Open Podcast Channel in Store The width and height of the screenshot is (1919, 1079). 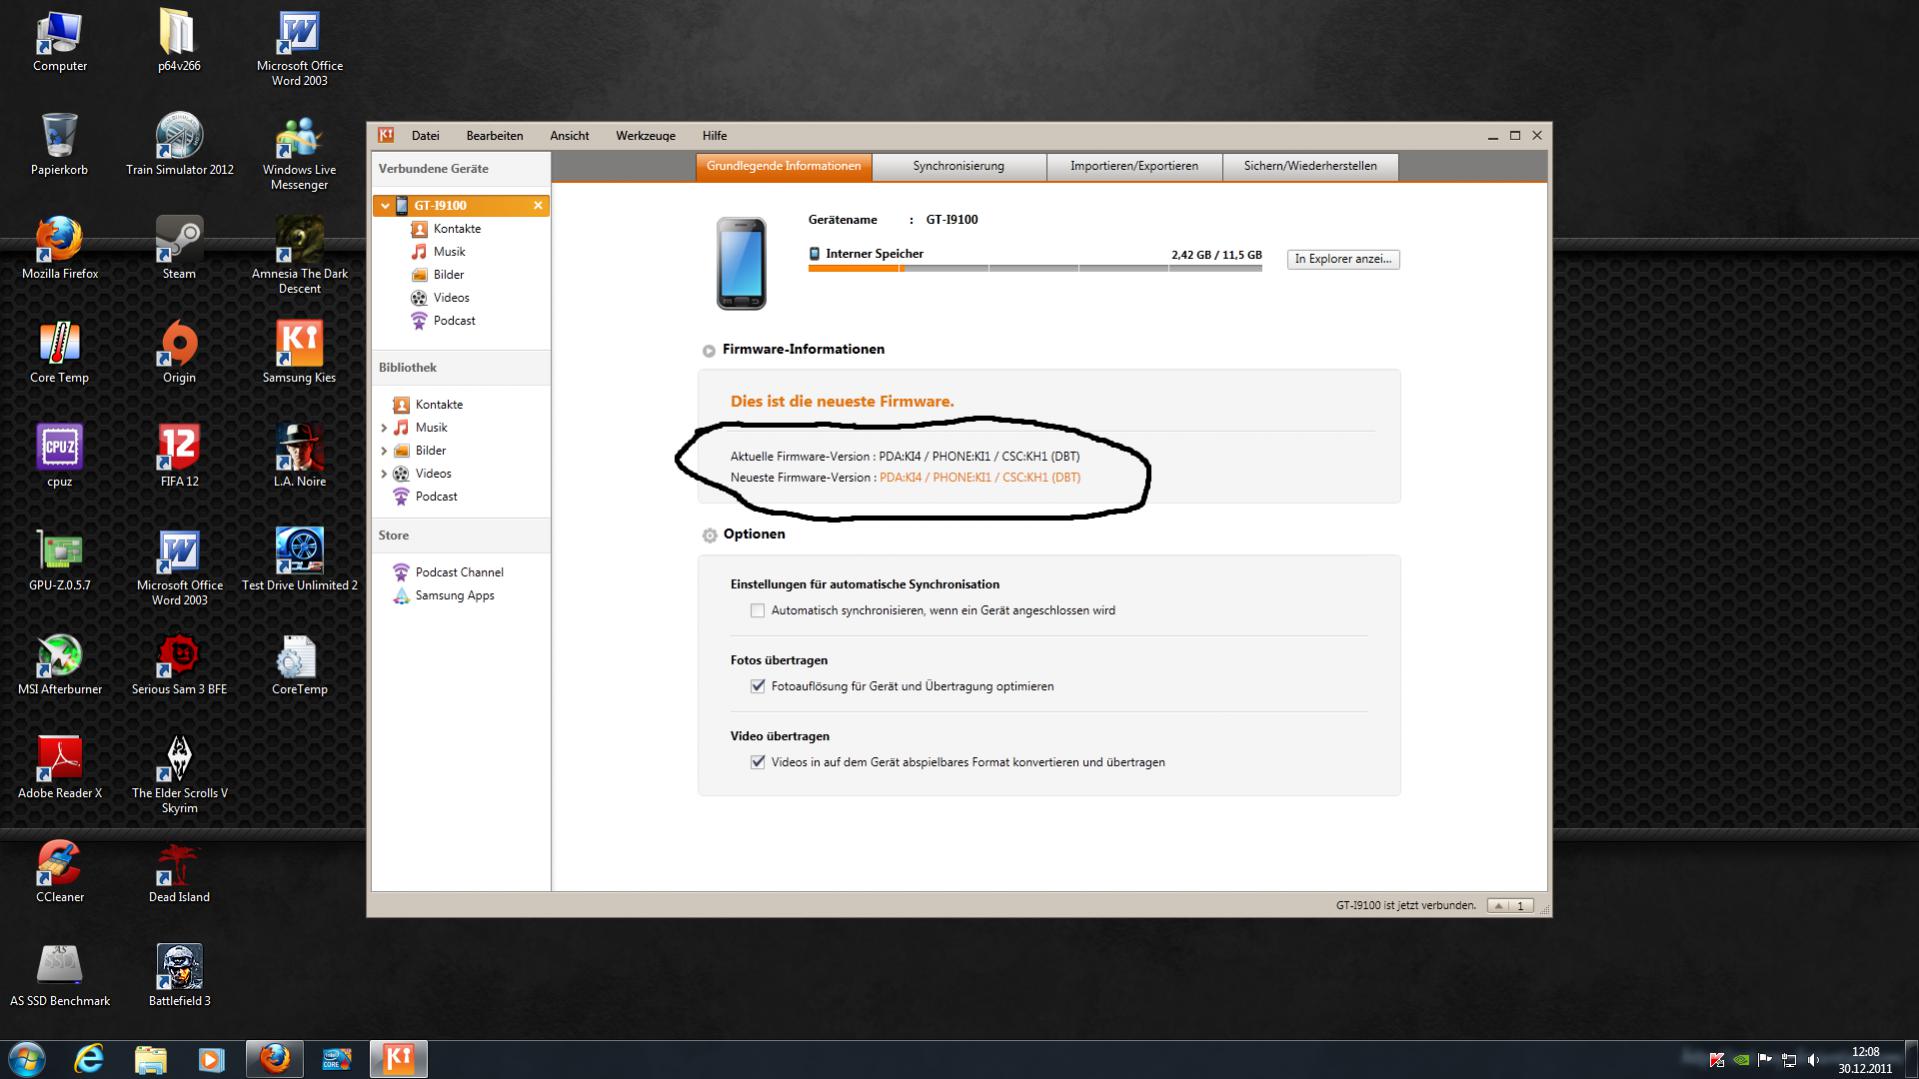point(448,573)
